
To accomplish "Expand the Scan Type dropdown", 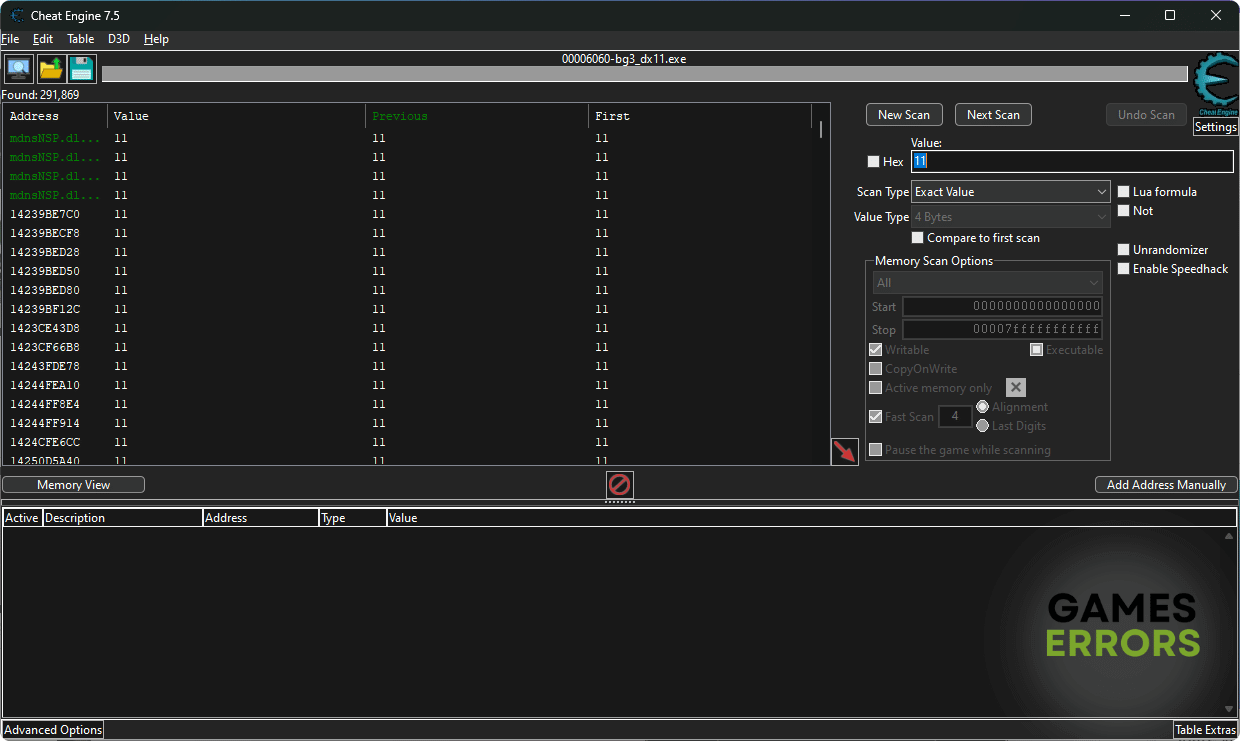I will [1010, 192].
